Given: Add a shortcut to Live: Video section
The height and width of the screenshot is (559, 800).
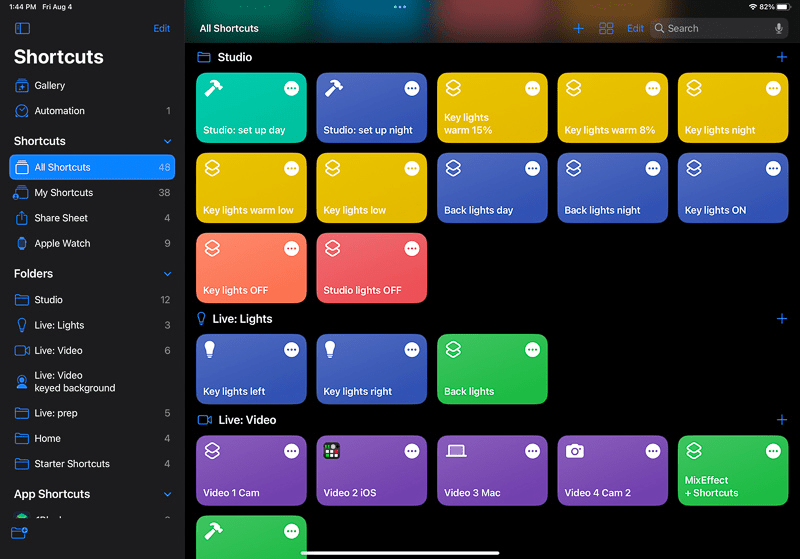Looking at the screenshot, I should click(782, 420).
